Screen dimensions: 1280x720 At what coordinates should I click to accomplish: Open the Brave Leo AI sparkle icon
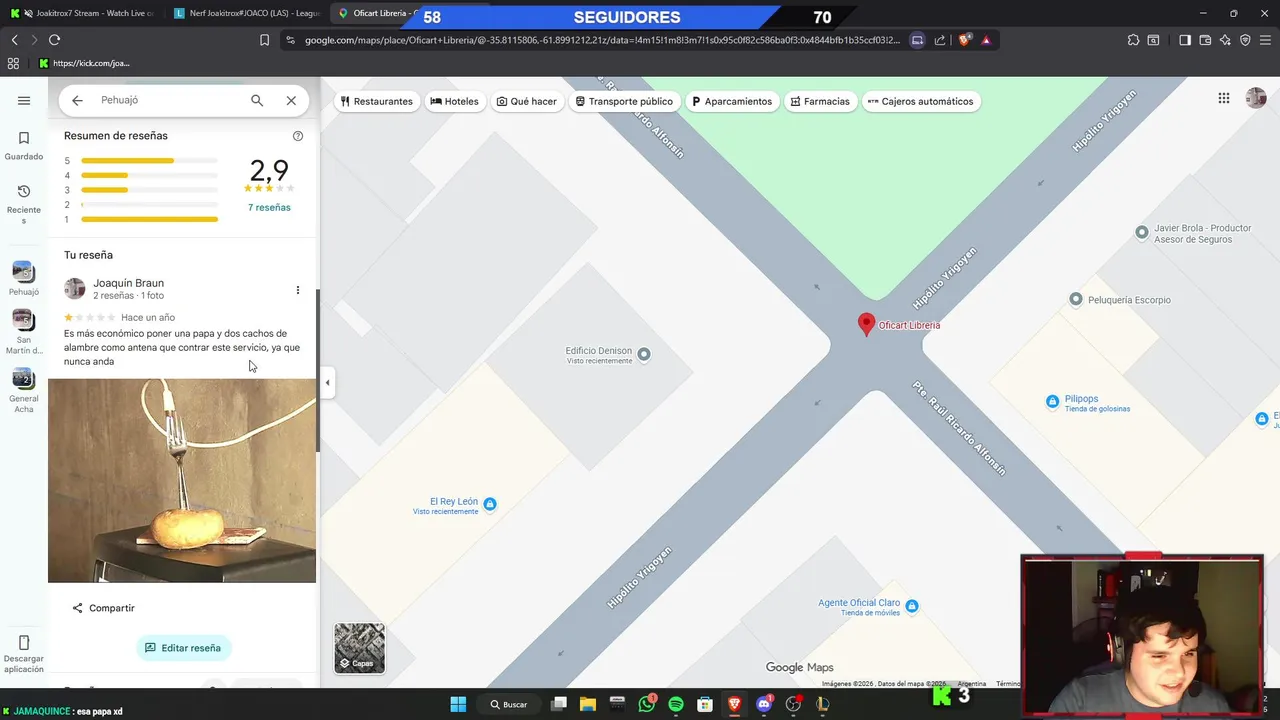click(x=1225, y=40)
